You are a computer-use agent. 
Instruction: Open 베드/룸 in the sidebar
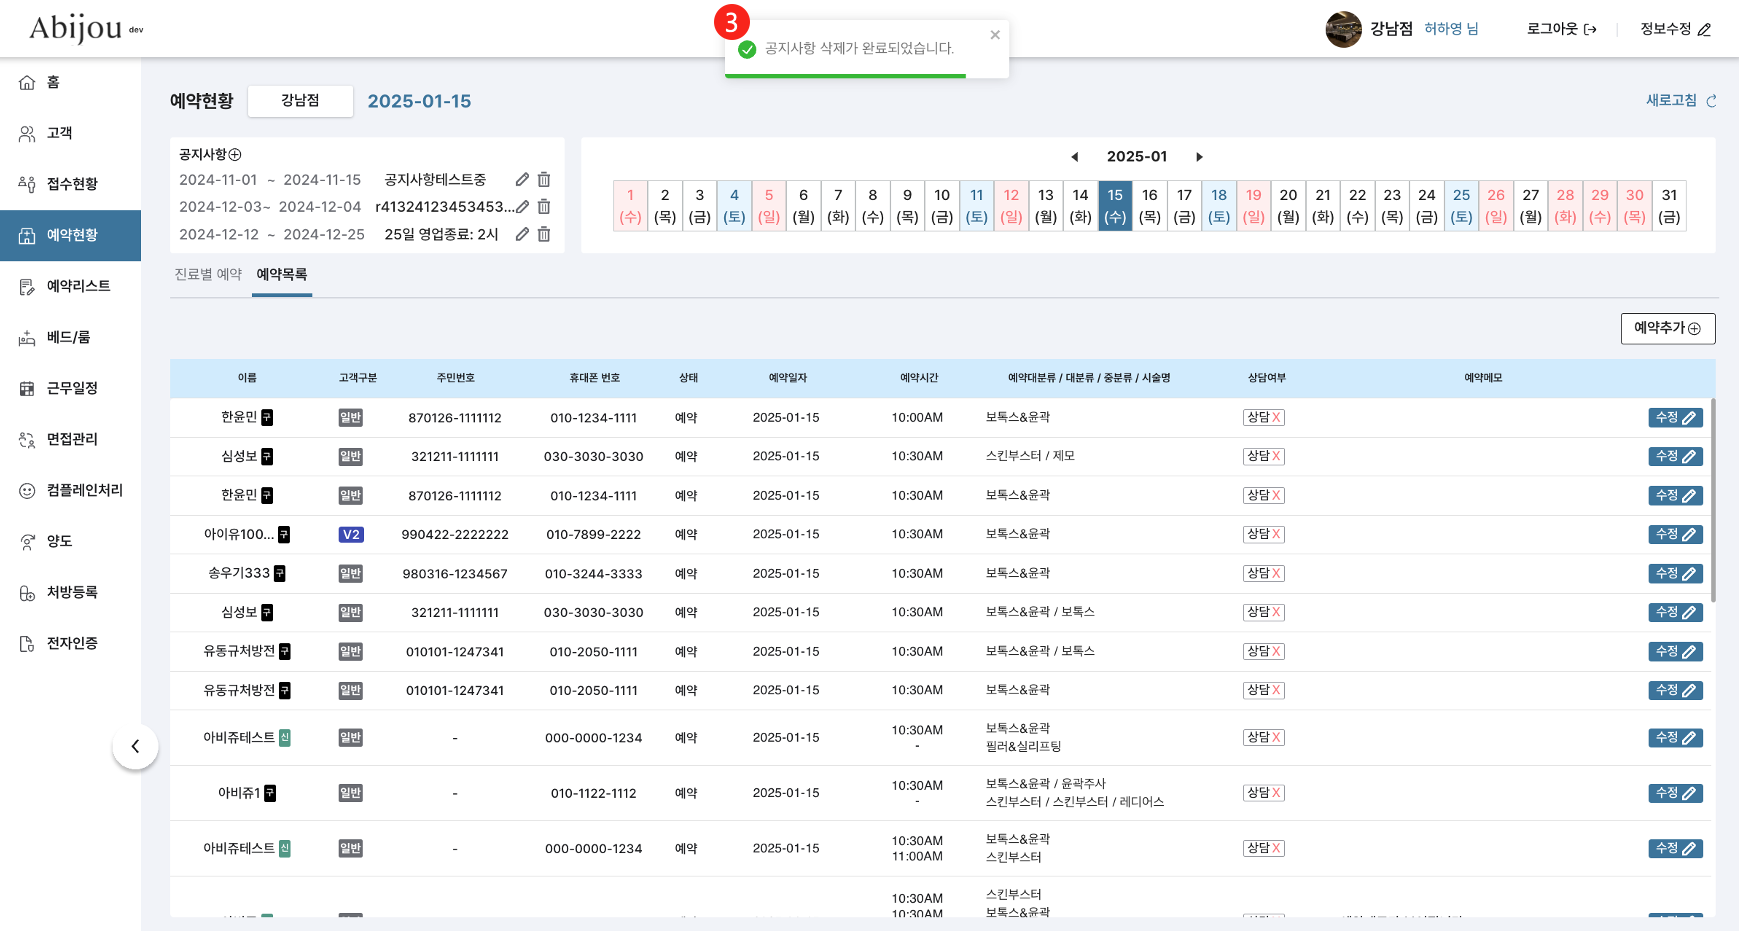(68, 337)
